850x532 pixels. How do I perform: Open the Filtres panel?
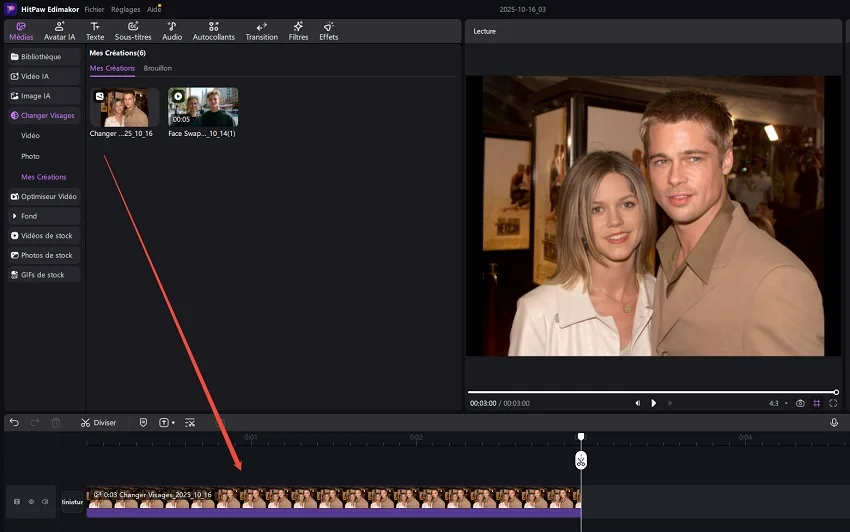(298, 30)
